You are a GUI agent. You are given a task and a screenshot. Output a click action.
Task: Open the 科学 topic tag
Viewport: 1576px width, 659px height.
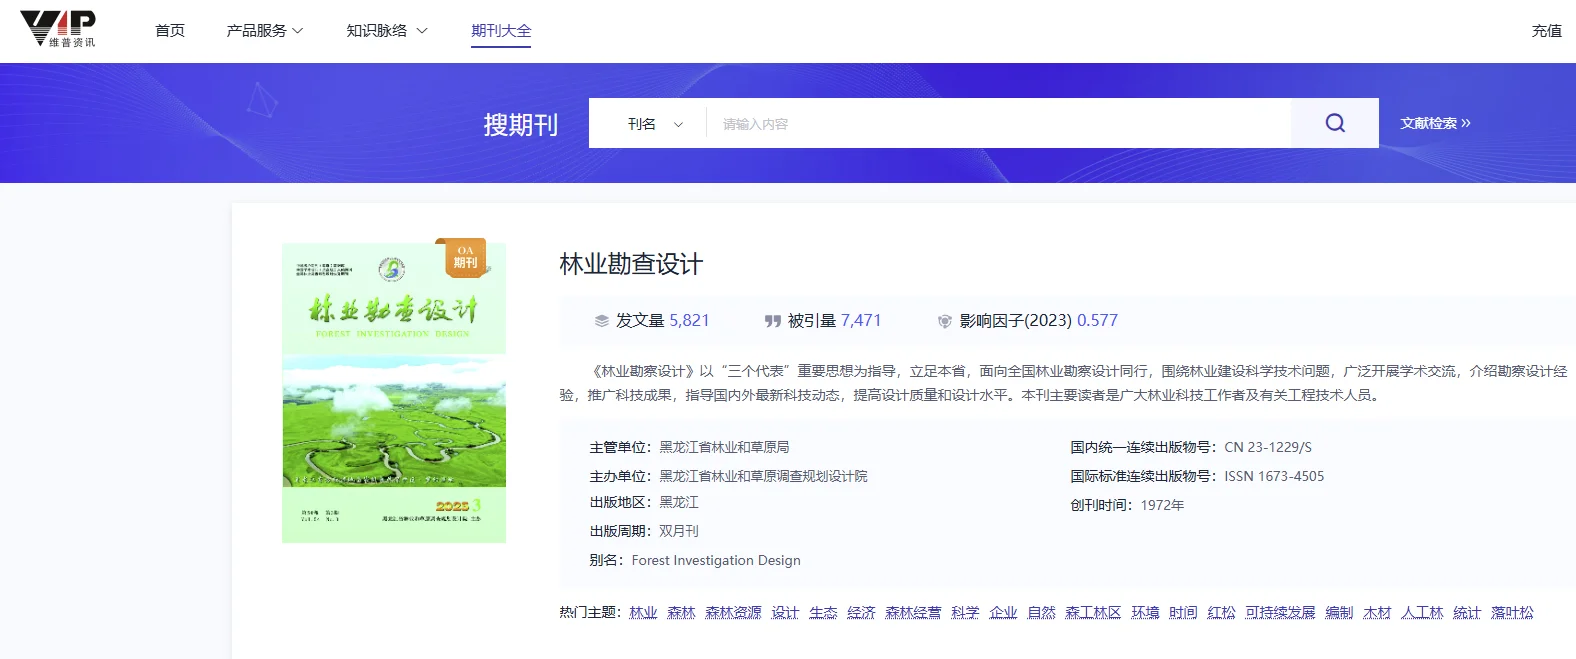click(x=965, y=613)
